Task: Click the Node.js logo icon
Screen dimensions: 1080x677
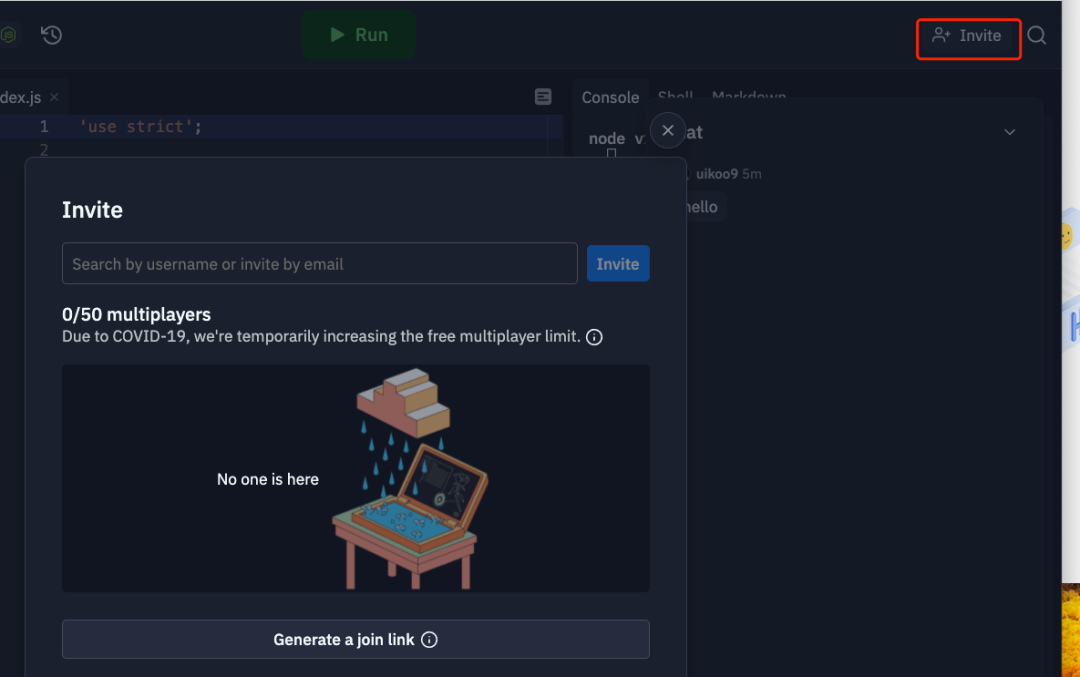Action: [x=8, y=34]
